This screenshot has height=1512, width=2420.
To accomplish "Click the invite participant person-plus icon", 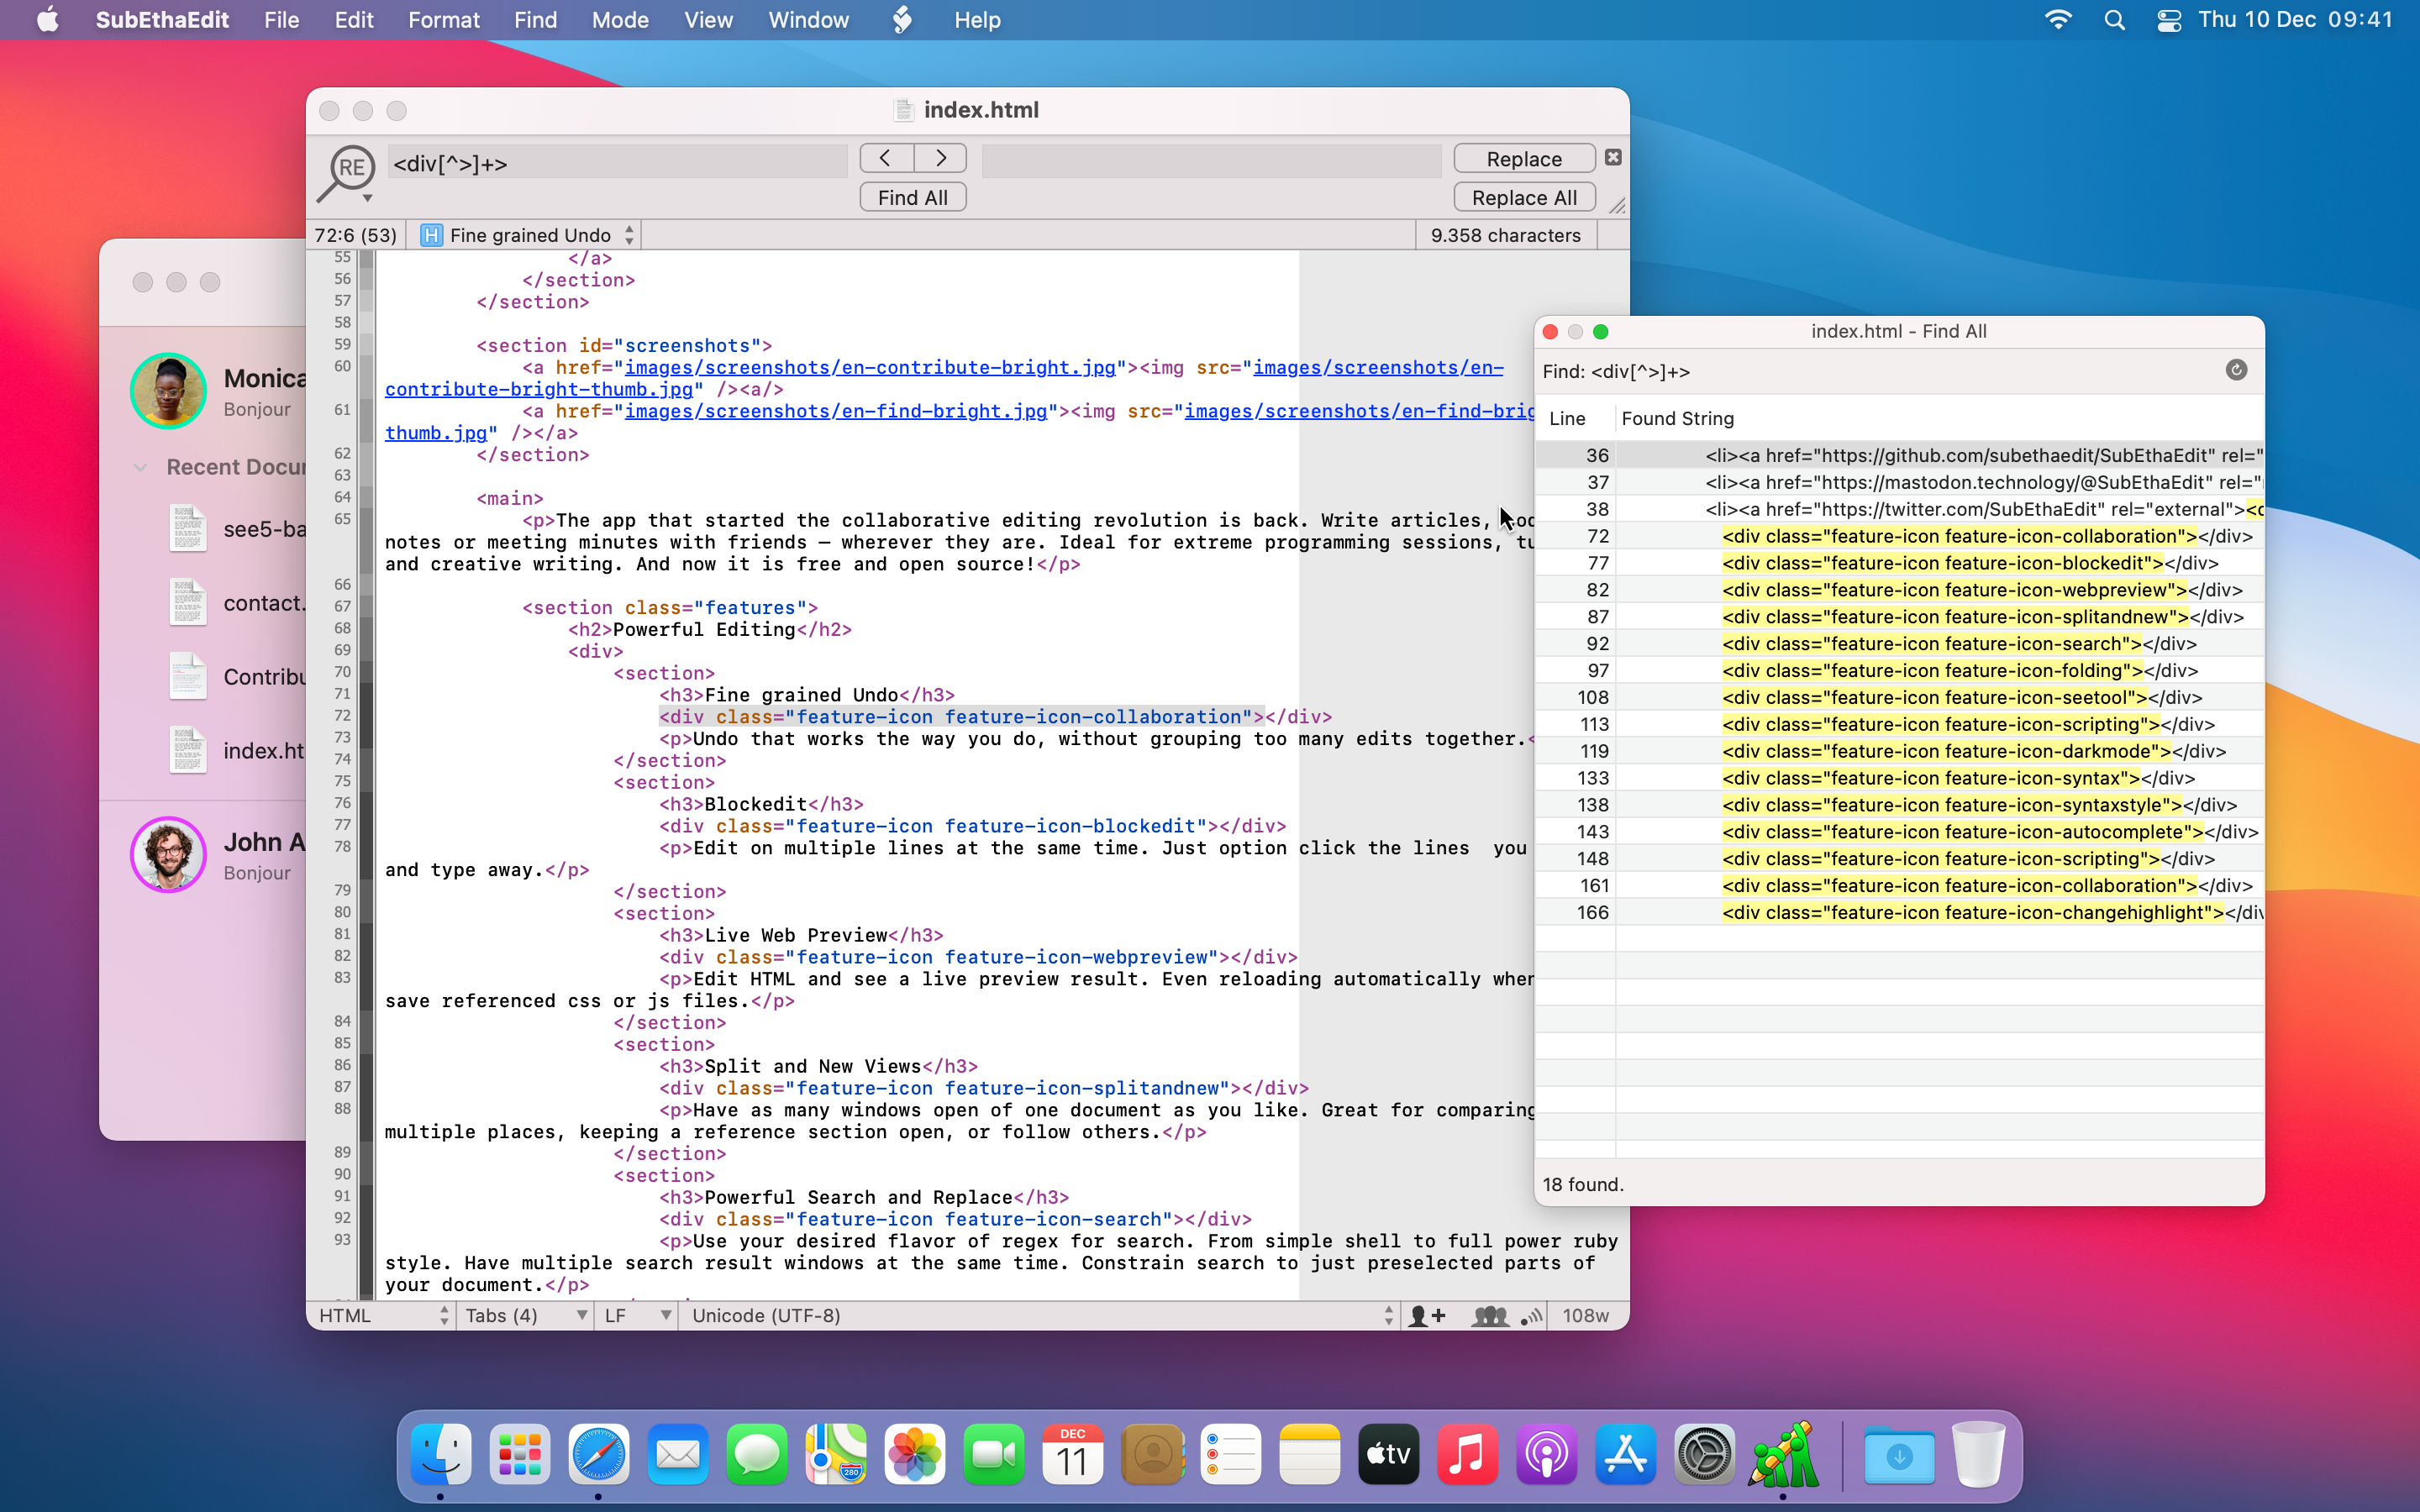I will pos(1426,1316).
